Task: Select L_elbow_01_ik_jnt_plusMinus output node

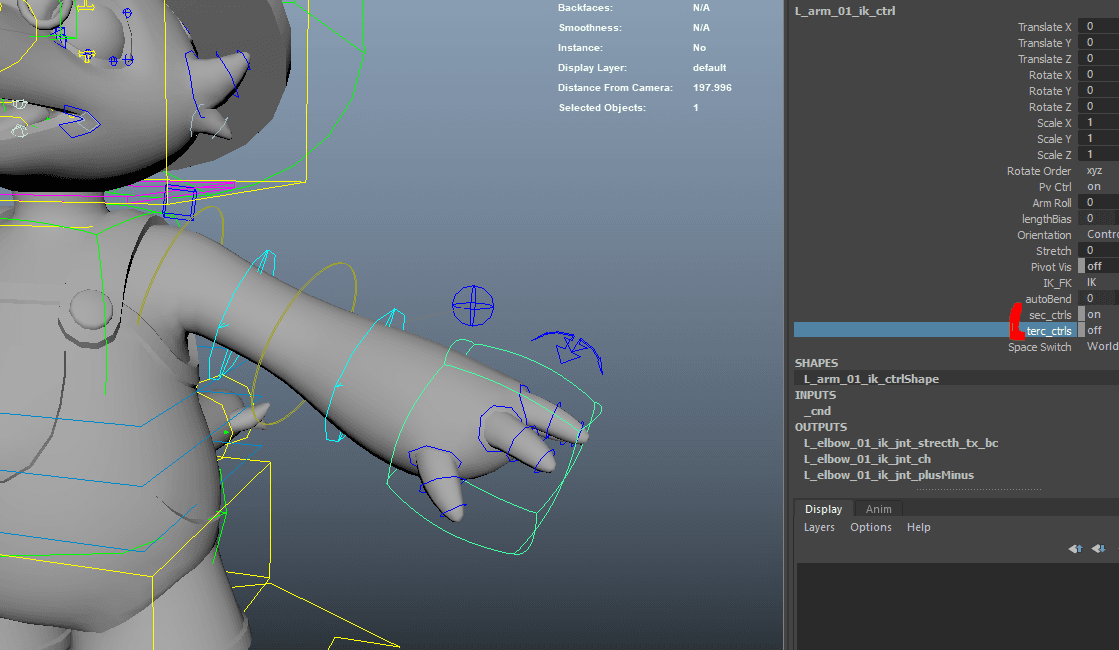Action: (888, 475)
